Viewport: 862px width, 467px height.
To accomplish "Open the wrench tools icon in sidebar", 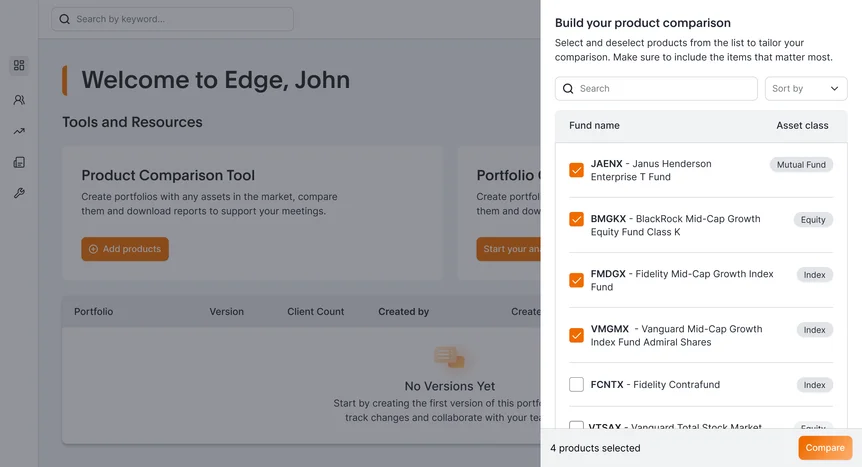I will click(x=19, y=193).
